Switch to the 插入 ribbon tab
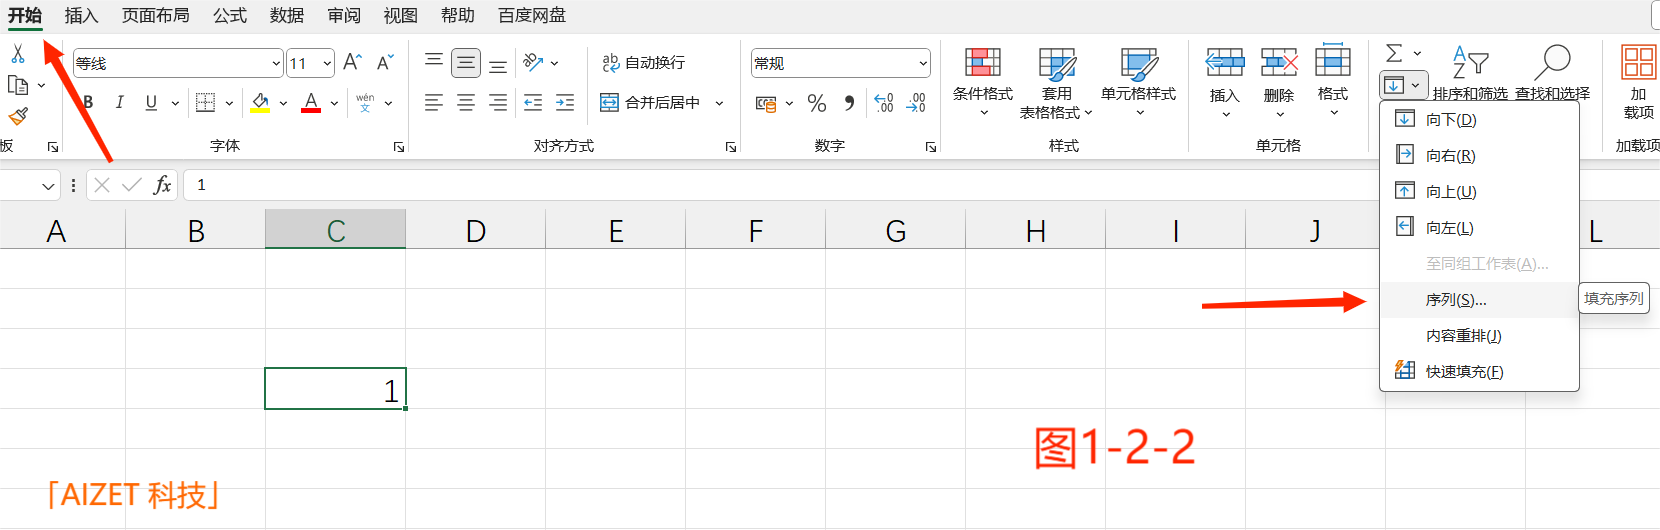This screenshot has width=1660, height=530. 81,15
